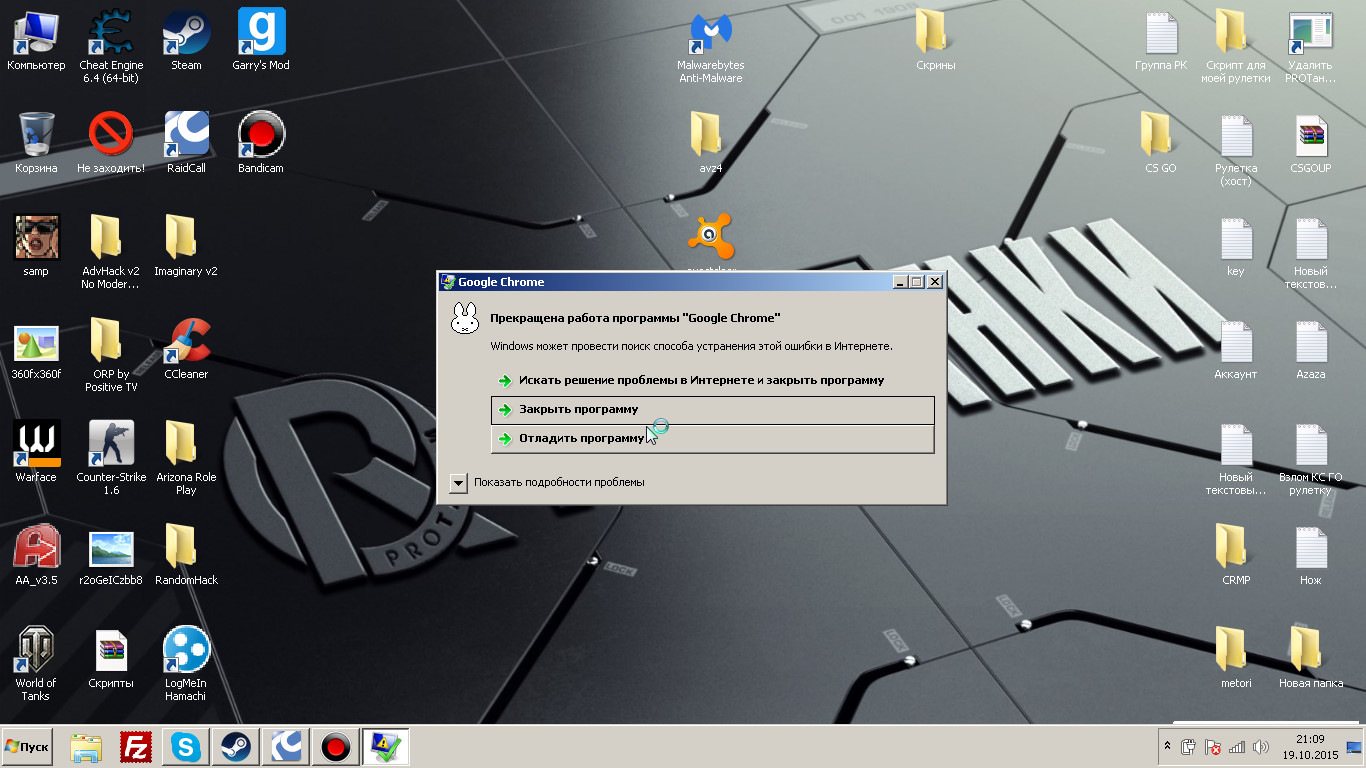Select 'Искать решение проблемы в Интернете и закрыть программу'
This screenshot has height=768, width=1366.
tap(712, 381)
